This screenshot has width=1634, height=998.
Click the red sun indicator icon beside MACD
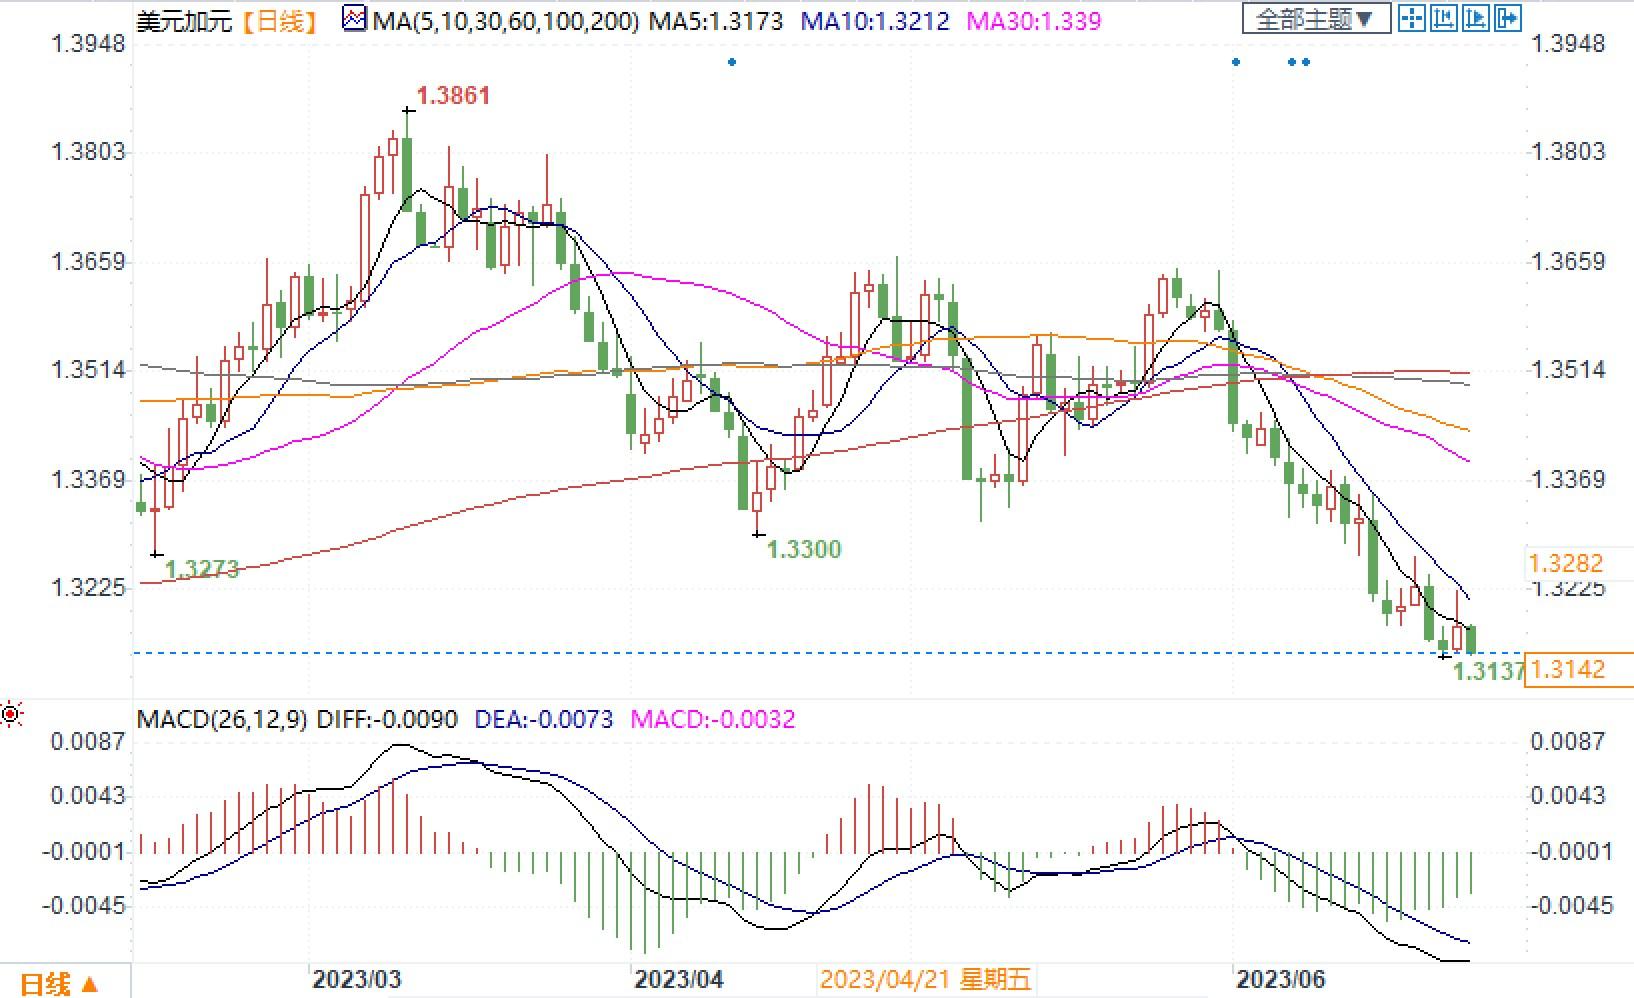[11, 715]
